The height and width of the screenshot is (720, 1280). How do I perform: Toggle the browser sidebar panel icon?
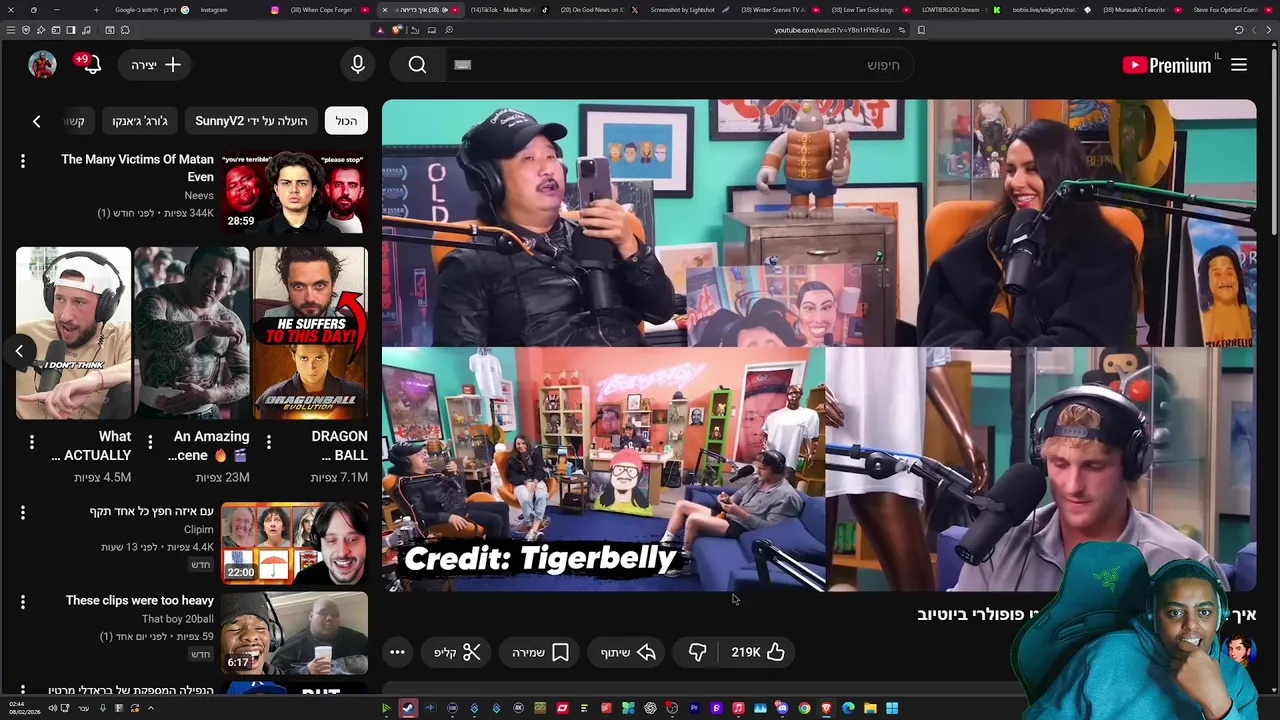click(x=71, y=30)
